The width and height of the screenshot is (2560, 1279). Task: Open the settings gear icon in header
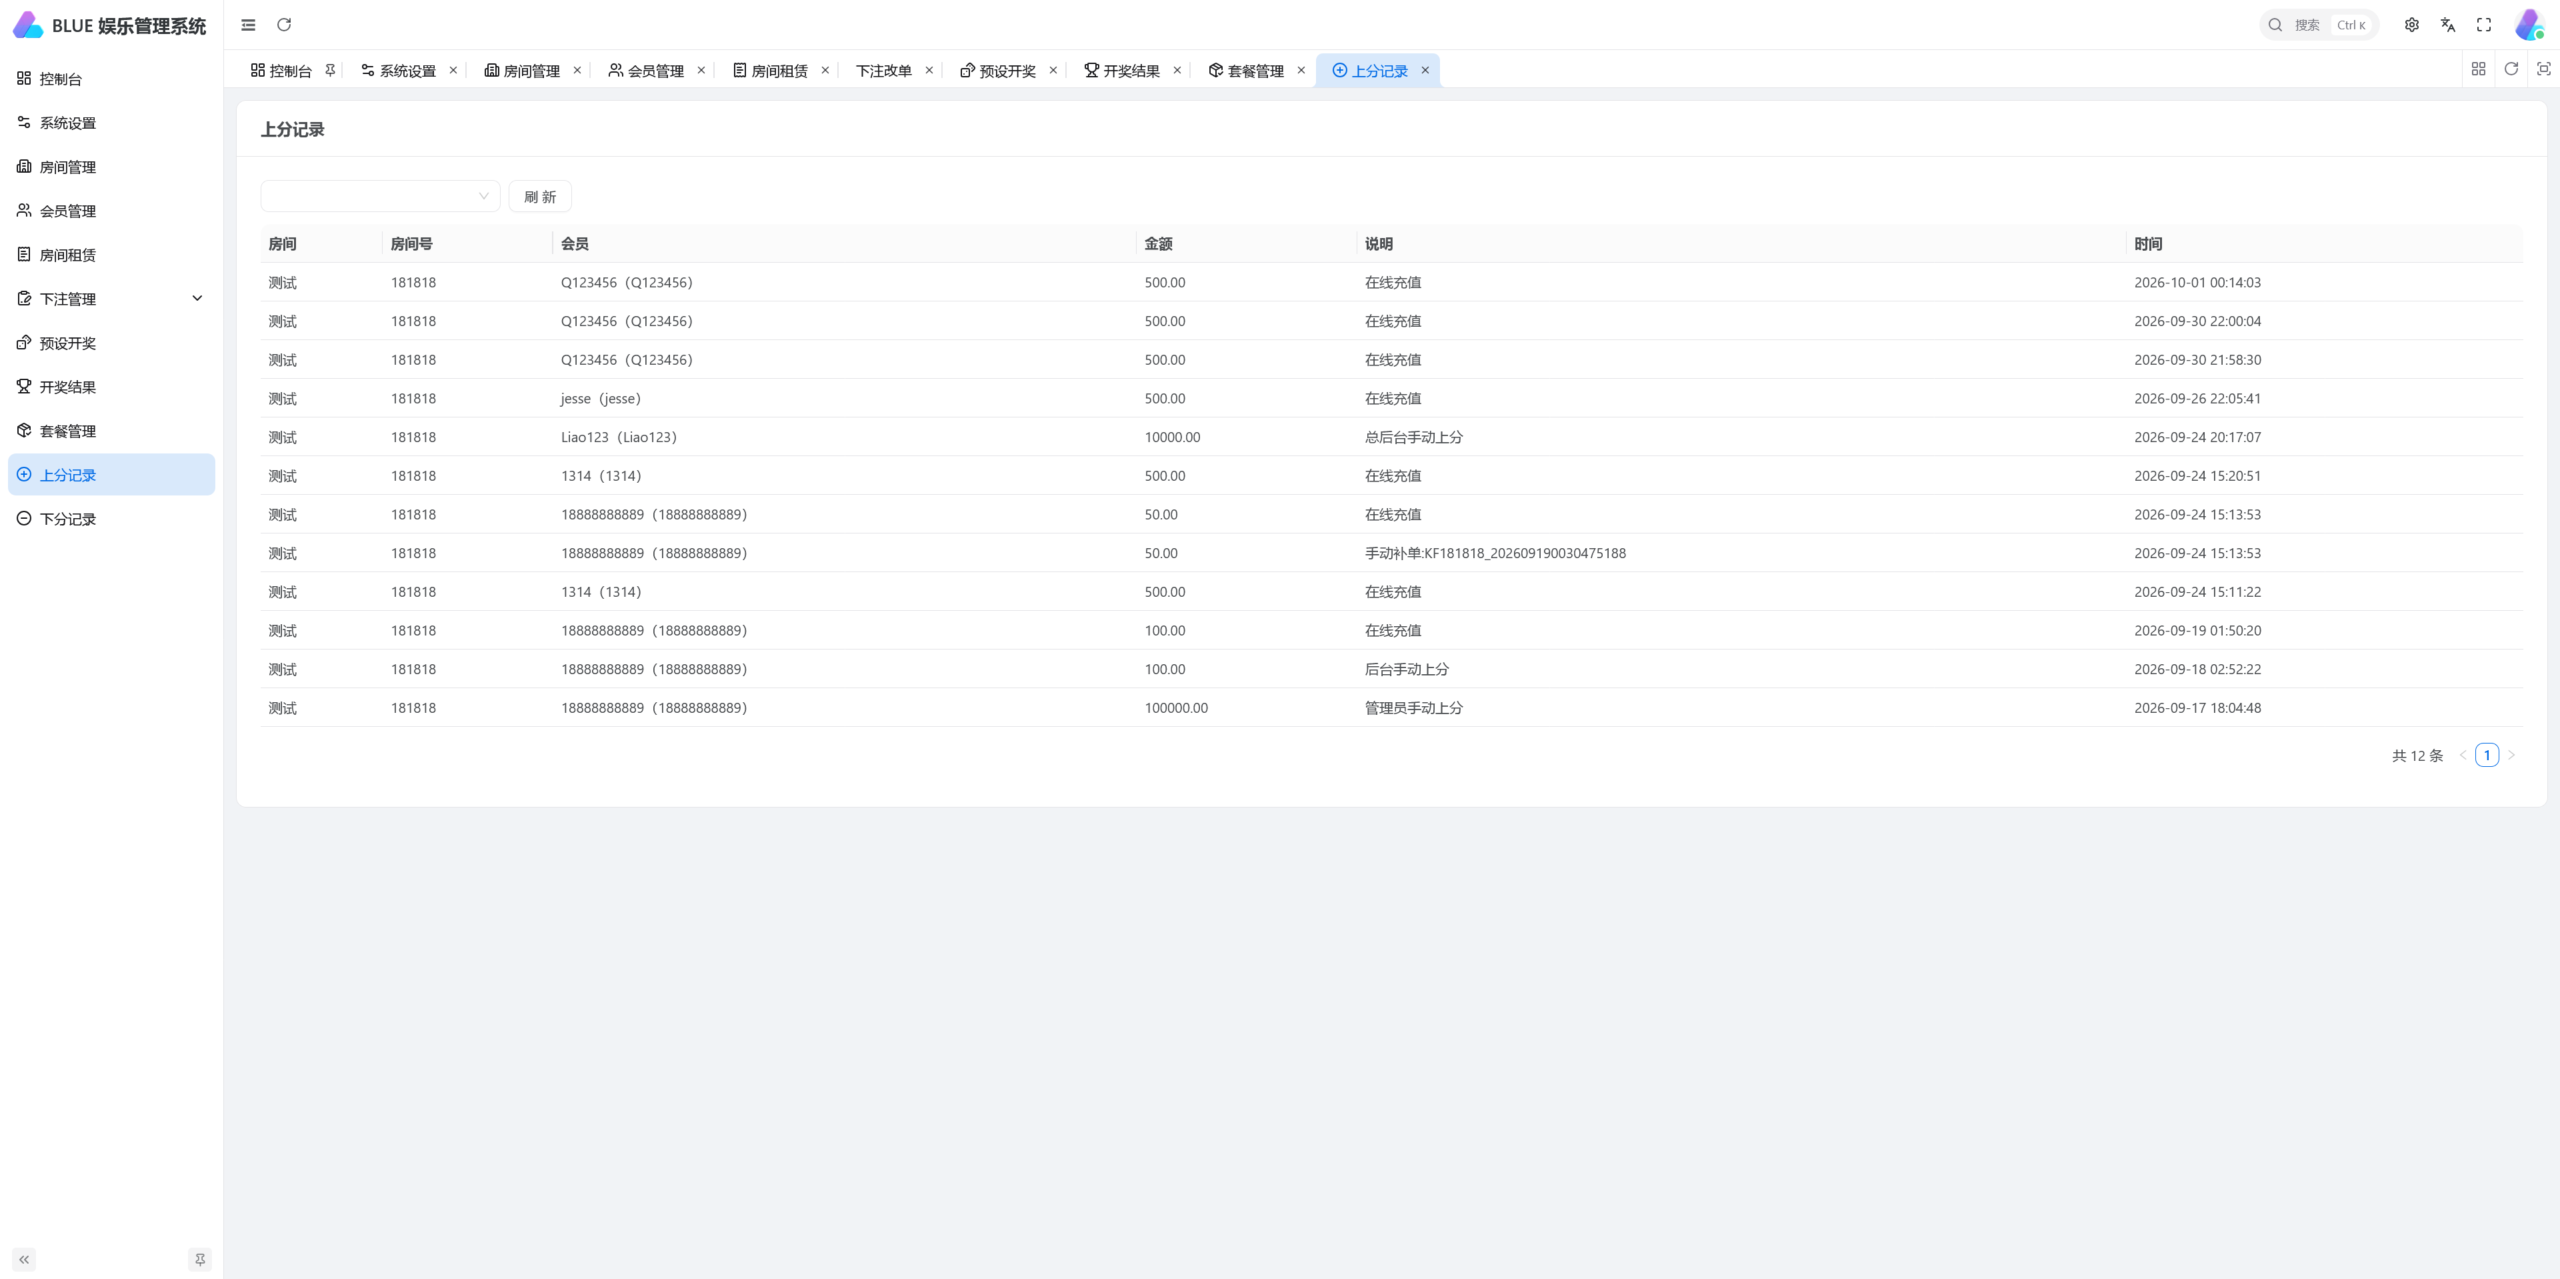coord(2412,25)
